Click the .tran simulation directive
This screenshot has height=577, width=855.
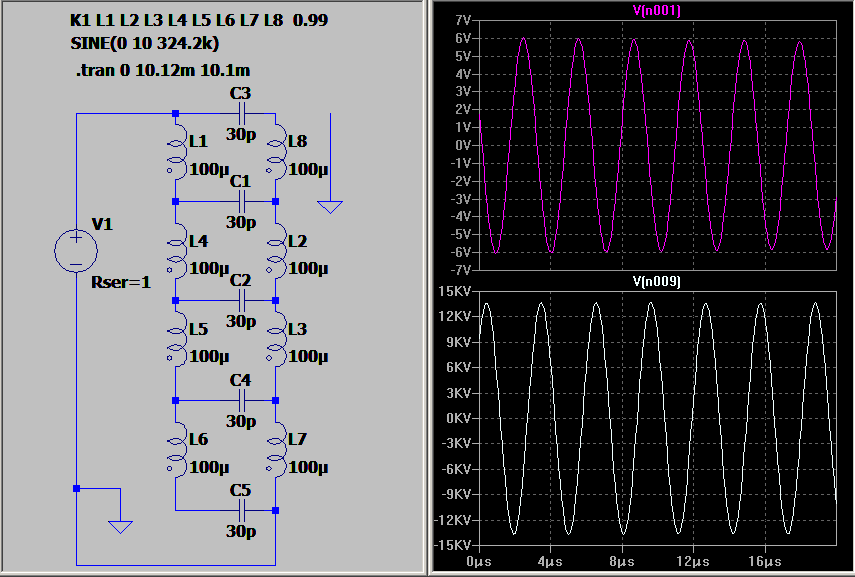163,70
